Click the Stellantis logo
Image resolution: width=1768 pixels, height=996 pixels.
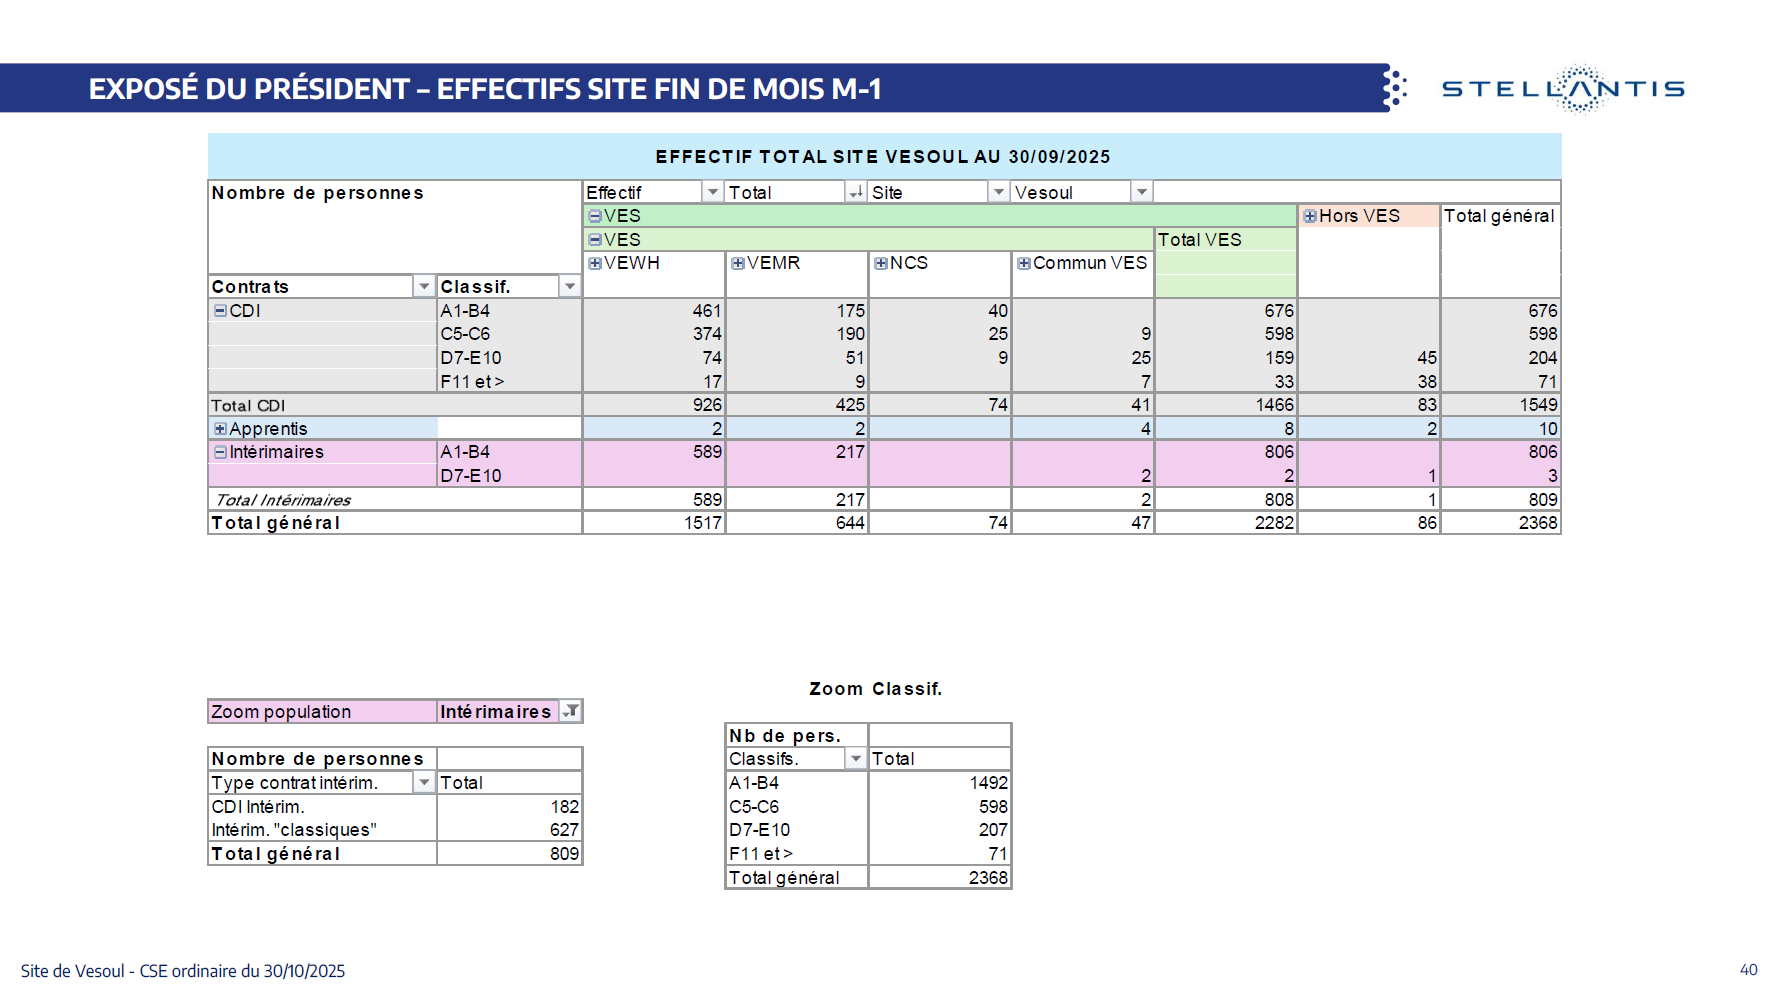pos(1563,89)
